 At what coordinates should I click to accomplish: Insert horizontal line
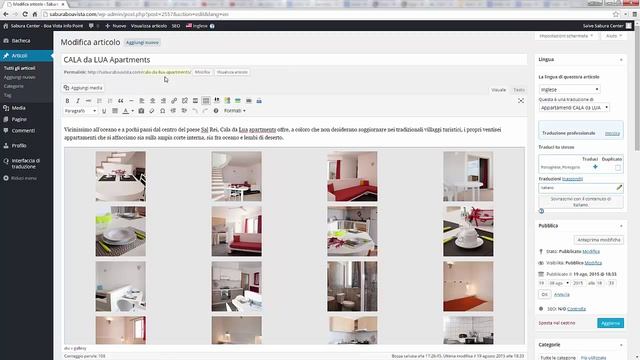click(131, 101)
